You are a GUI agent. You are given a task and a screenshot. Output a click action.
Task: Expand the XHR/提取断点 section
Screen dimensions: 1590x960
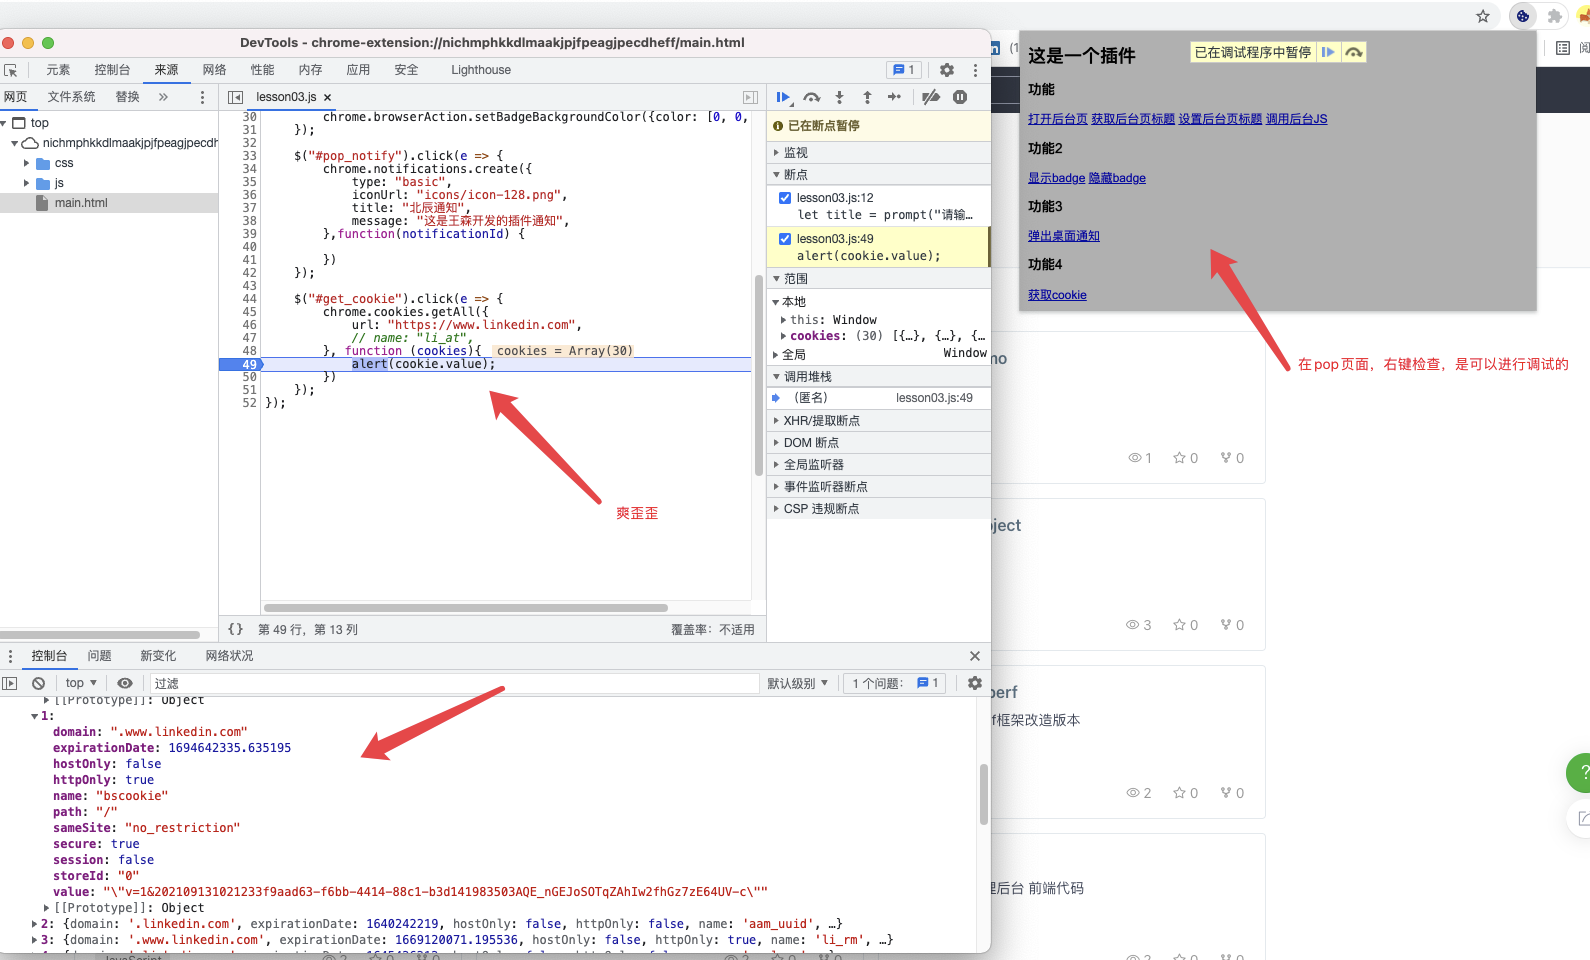(879, 421)
